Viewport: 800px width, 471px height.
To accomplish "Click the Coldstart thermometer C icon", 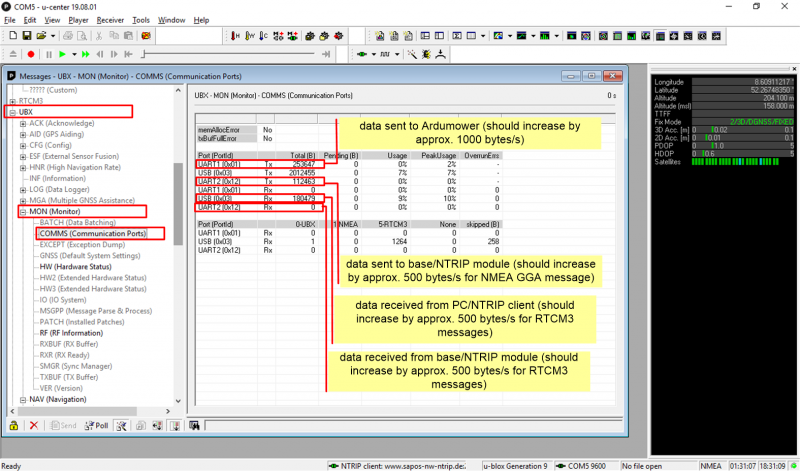I will (x=264, y=36).
